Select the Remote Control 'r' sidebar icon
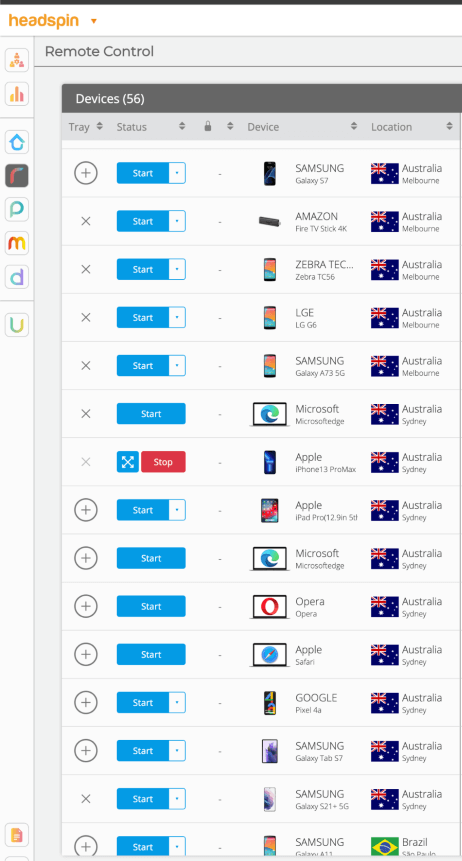The width and height of the screenshot is (462, 861). (17, 176)
